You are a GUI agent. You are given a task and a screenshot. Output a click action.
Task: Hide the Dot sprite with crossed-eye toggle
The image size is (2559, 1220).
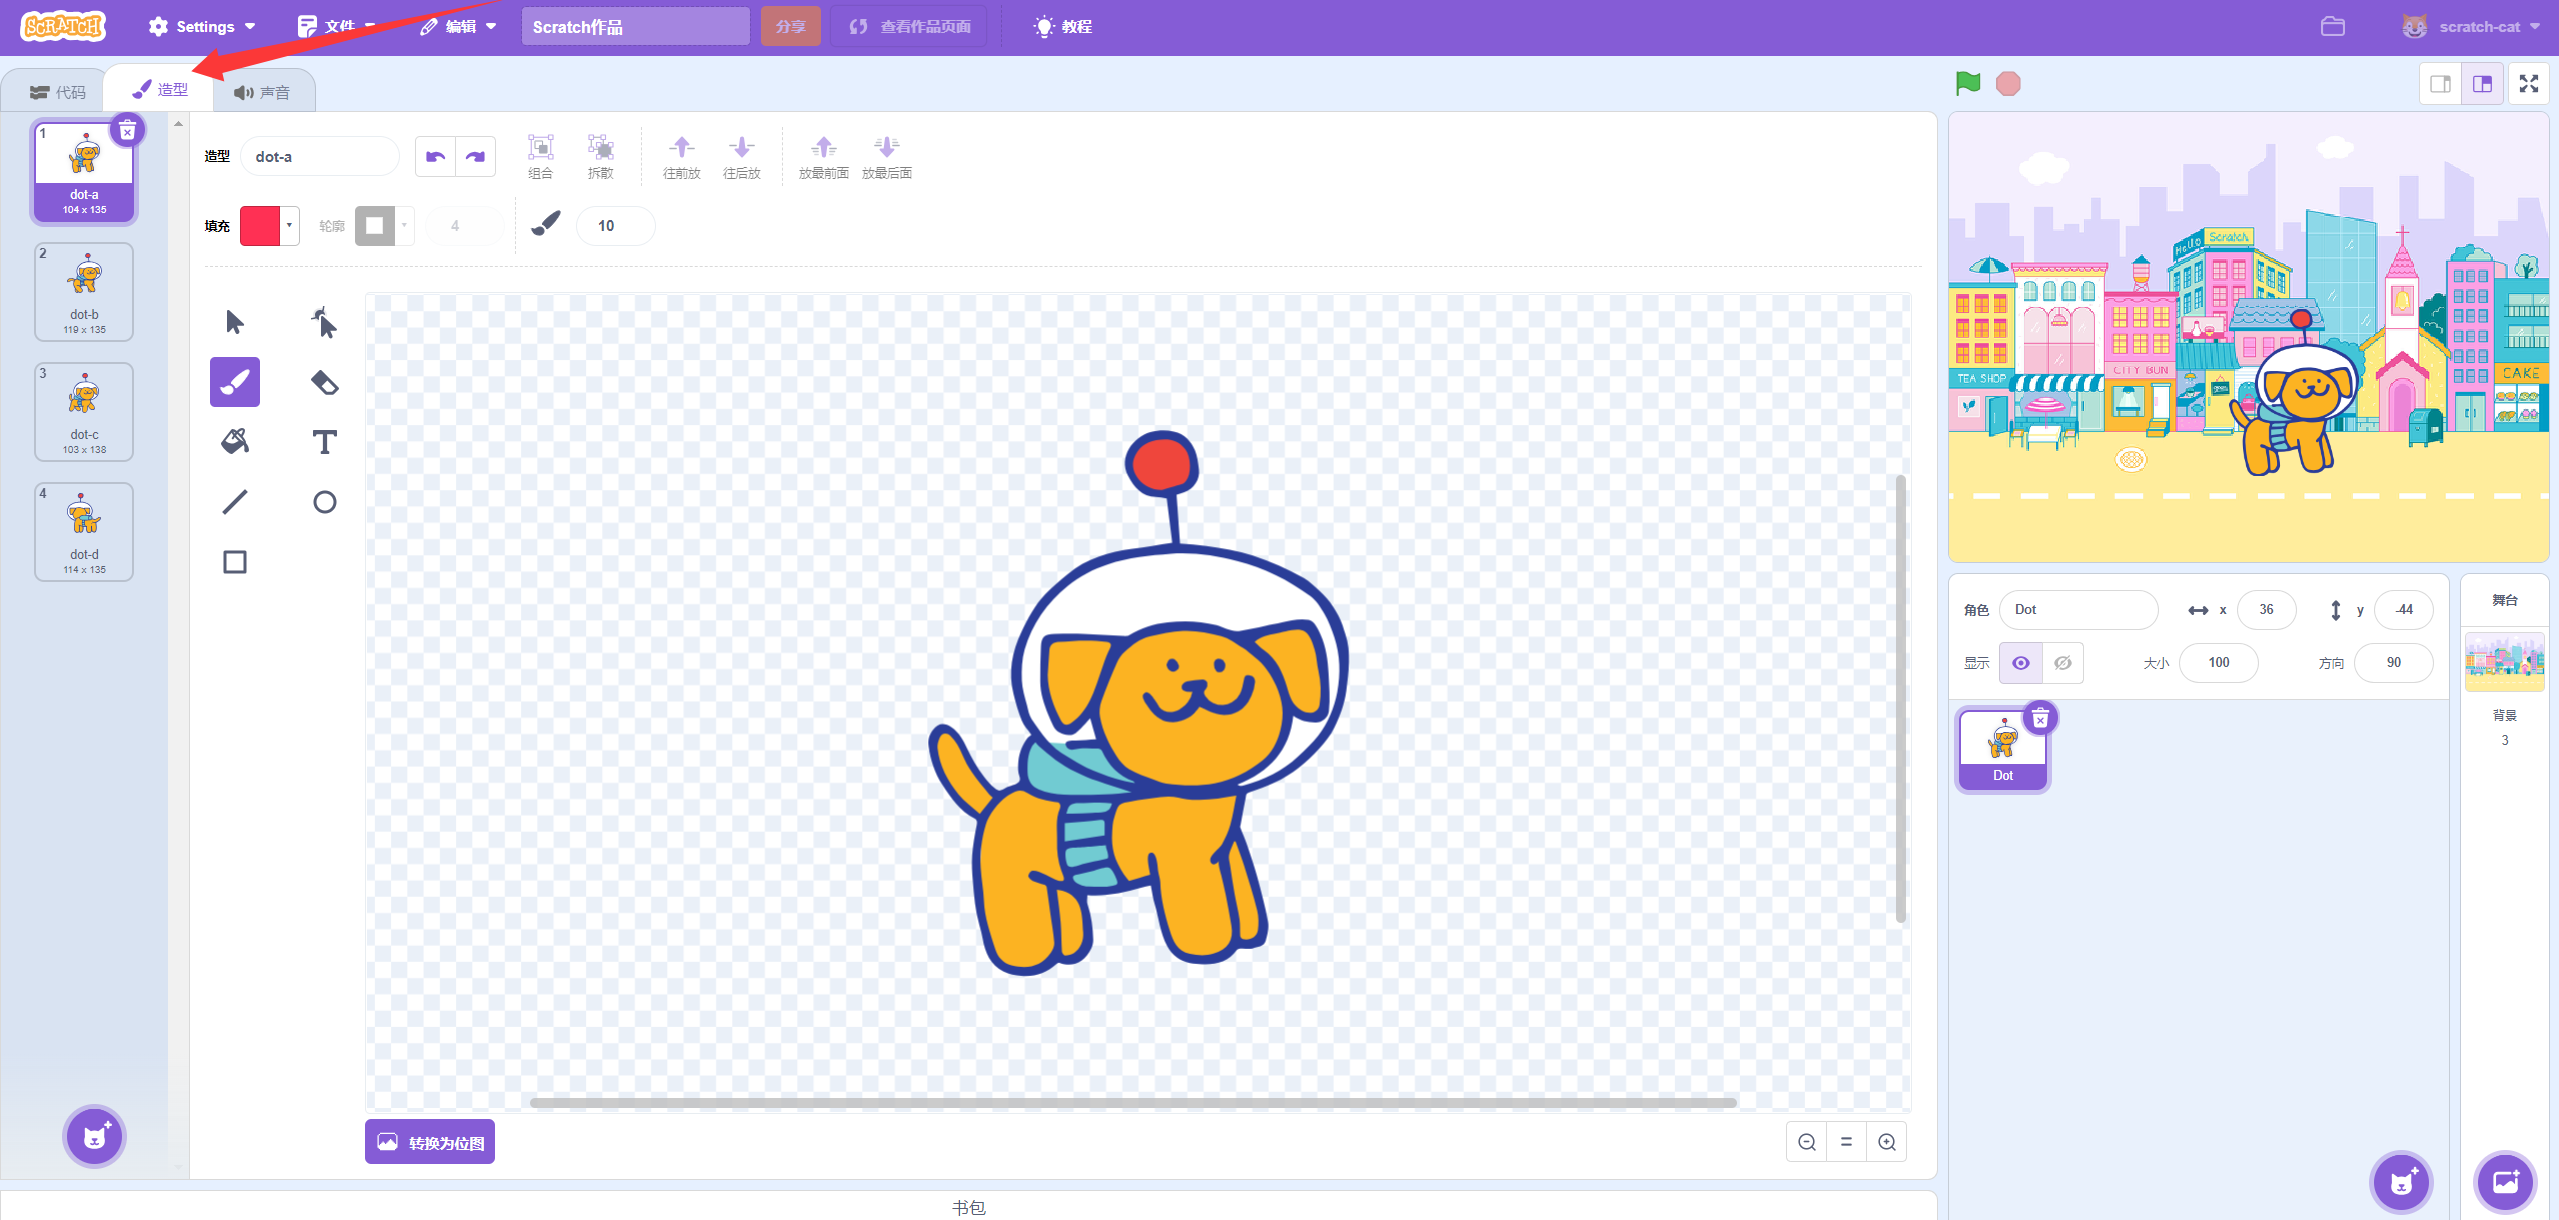(2062, 662)
